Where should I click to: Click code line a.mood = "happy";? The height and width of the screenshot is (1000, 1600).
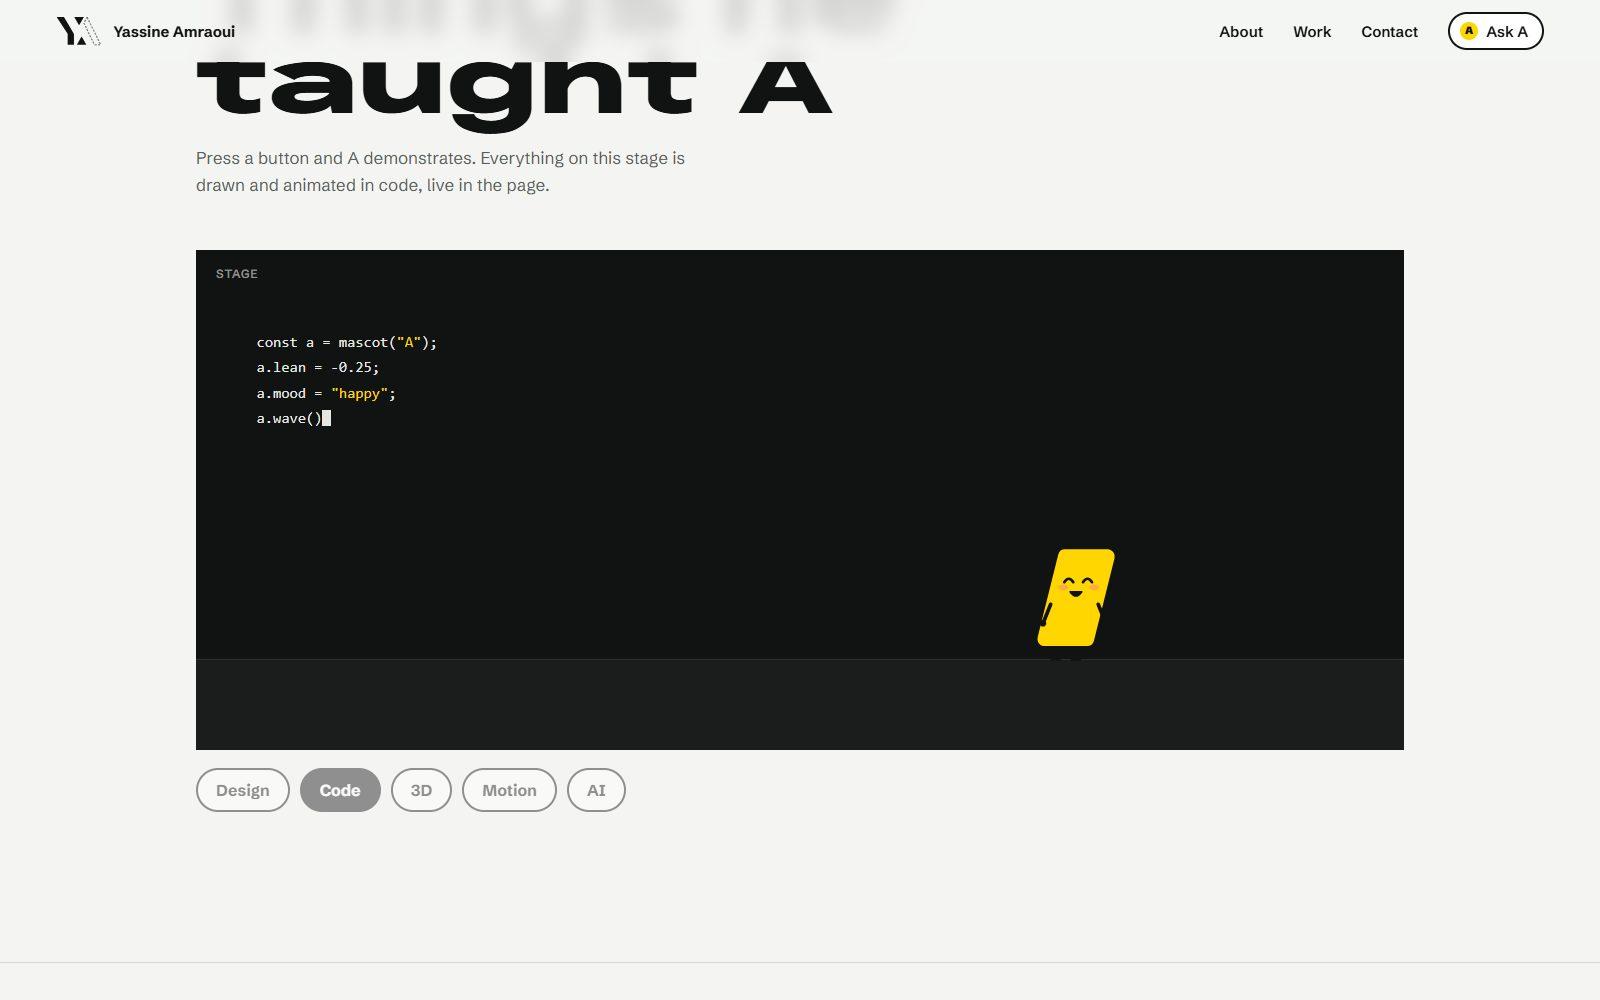click(x=326, y=393)
